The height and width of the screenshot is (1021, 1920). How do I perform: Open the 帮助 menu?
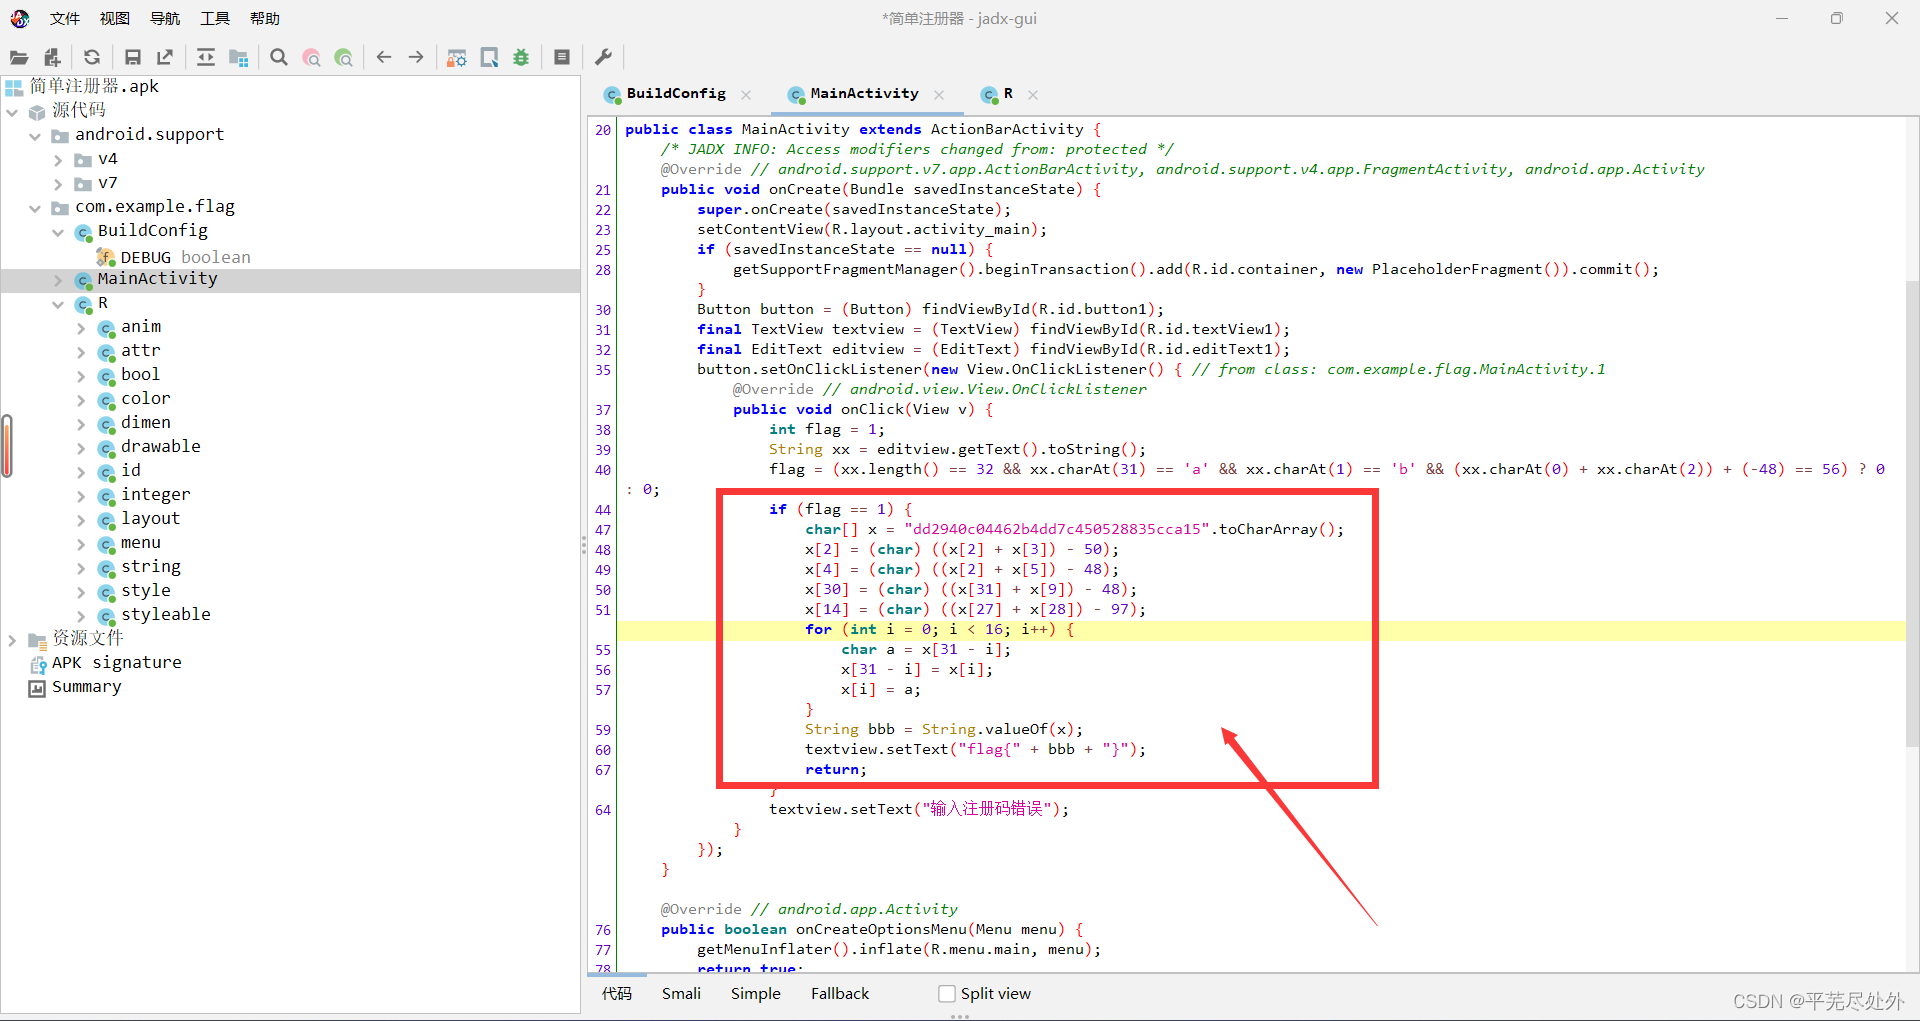pos(265,19)
